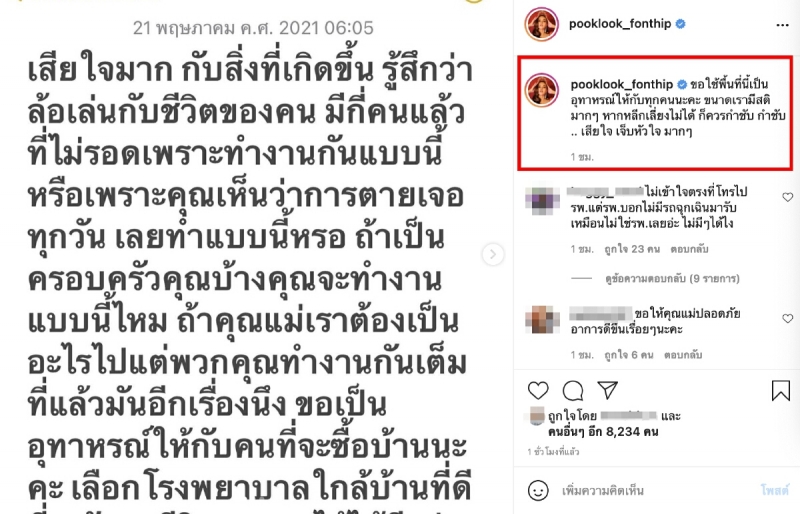Like the first comment about รพ.
This screenshot has width=800, height=514.
(788, 197)
